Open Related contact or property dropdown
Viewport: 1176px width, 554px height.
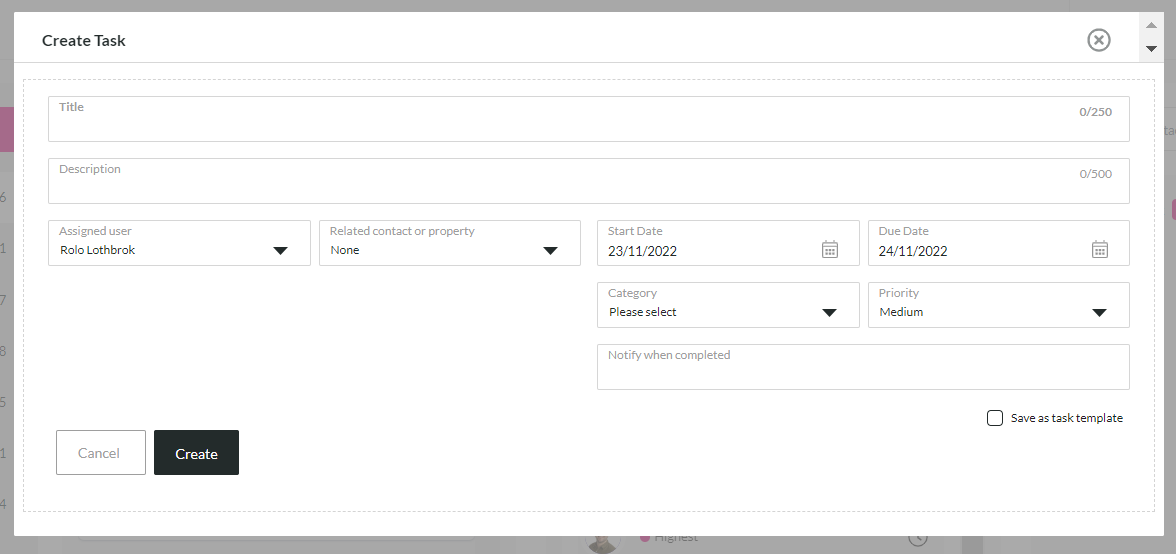(x=450, y=243)
